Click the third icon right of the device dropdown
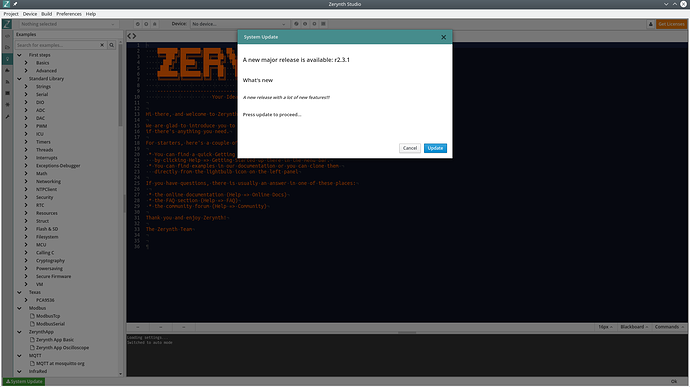The height and width of the screenshot is (387, 690). click(x=314, y=24)
